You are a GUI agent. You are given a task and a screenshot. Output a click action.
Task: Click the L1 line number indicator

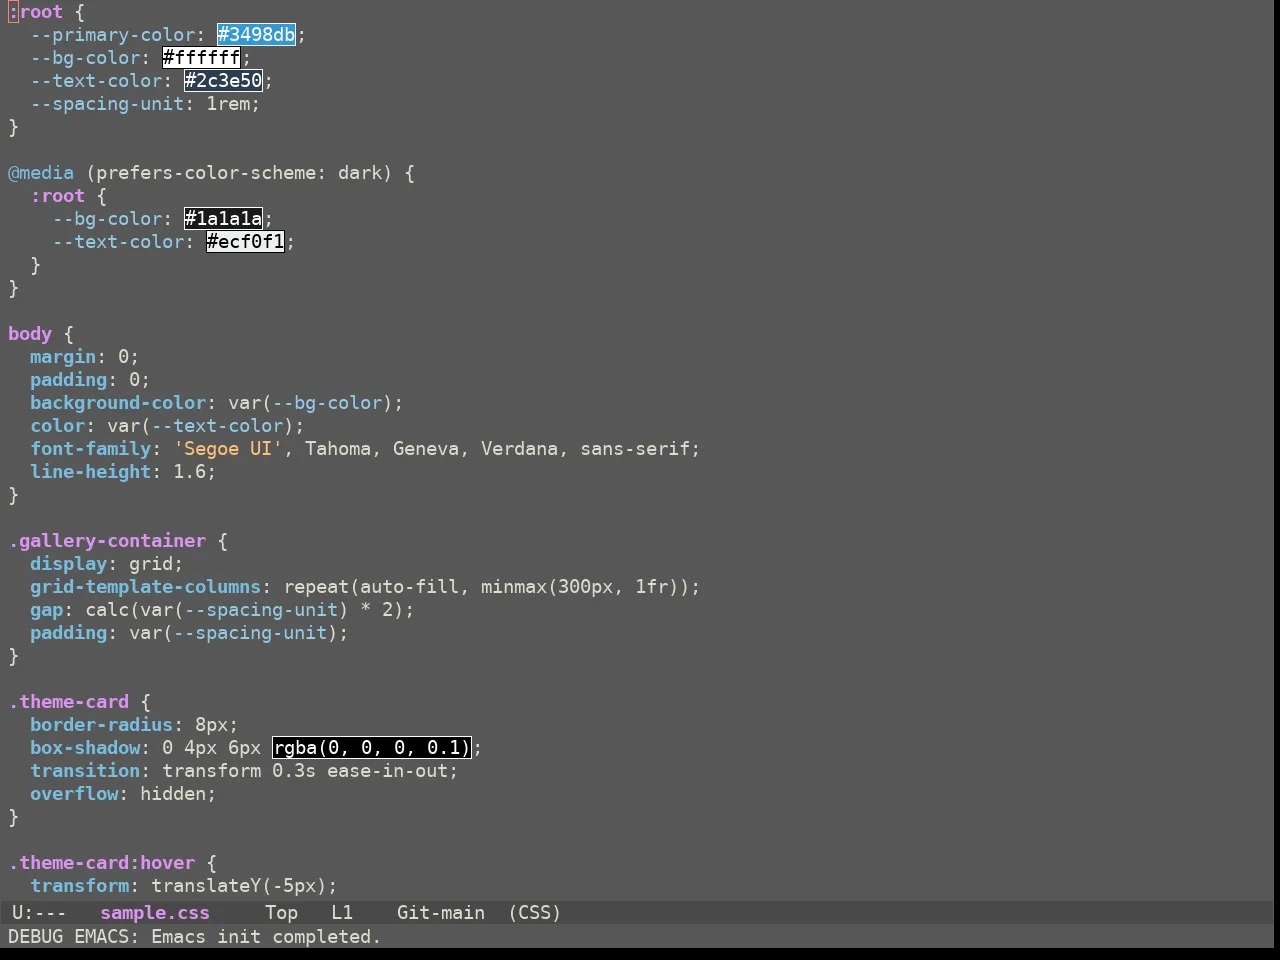click(342, 913)
